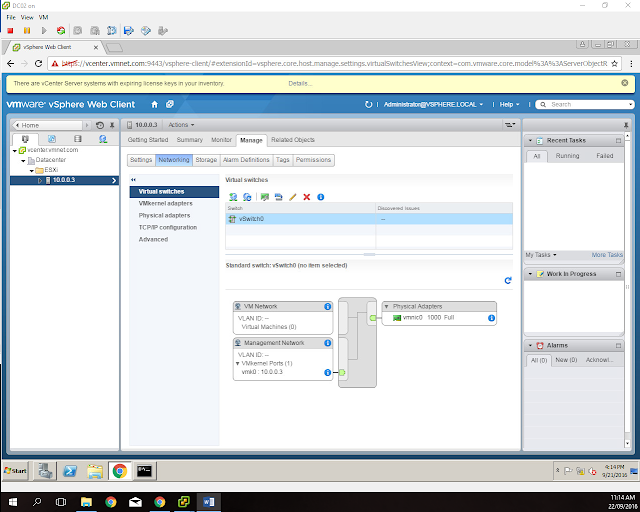Show Running tasks tab
The width and height of the screenshot is (640, 512).
pos(567,156)
